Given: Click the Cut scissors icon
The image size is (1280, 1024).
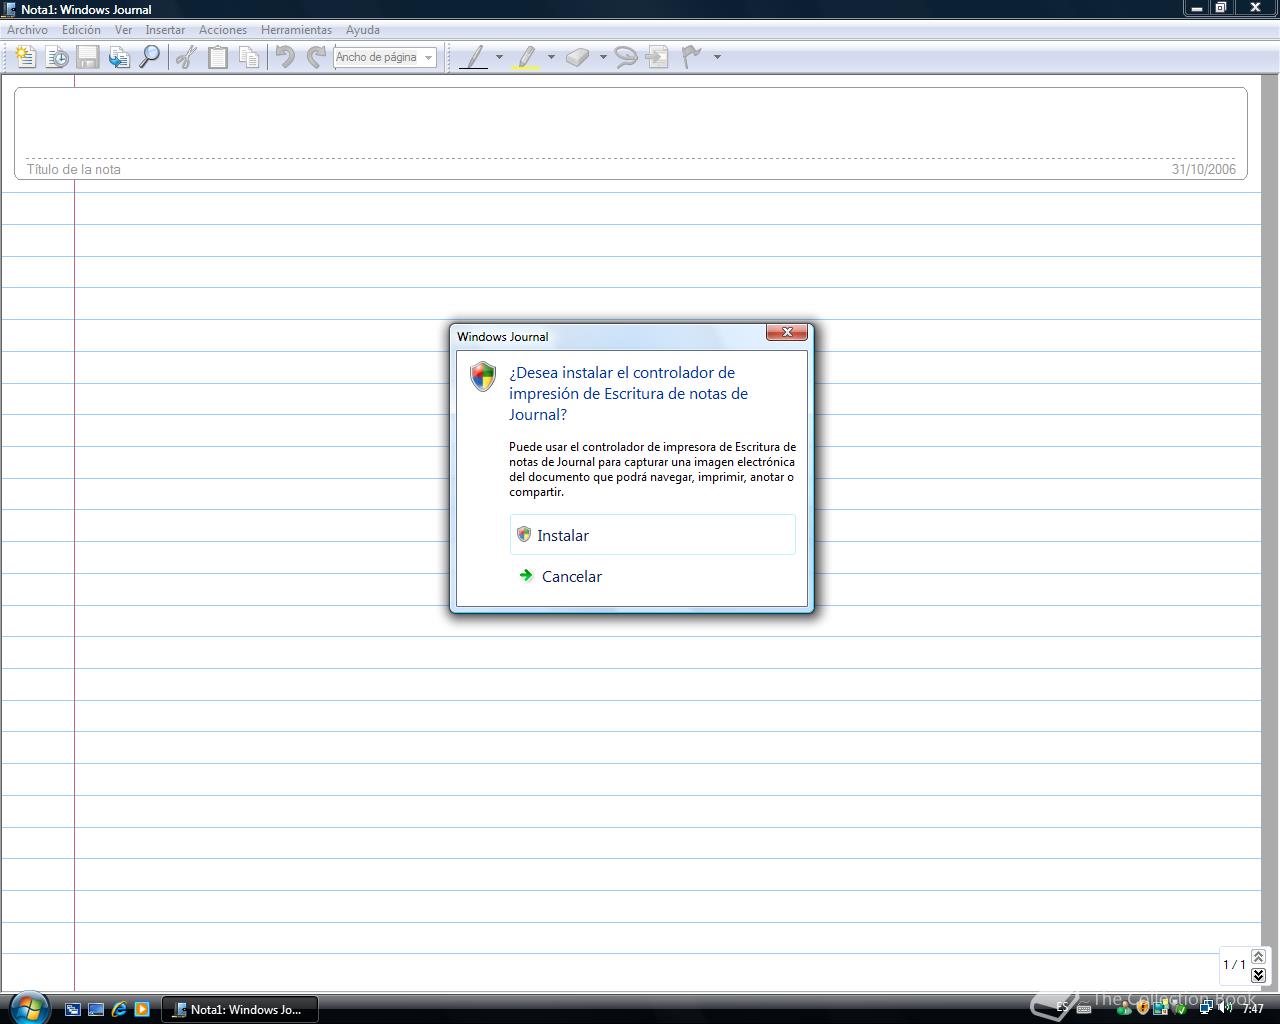Looking at the screenshot, I should (x=186, y=57).
